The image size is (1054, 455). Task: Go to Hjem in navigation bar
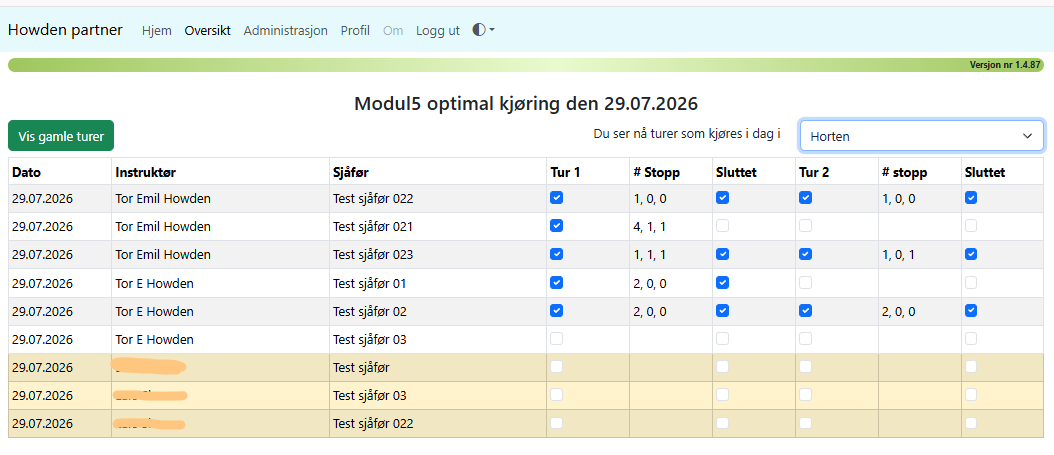[157, 30]
